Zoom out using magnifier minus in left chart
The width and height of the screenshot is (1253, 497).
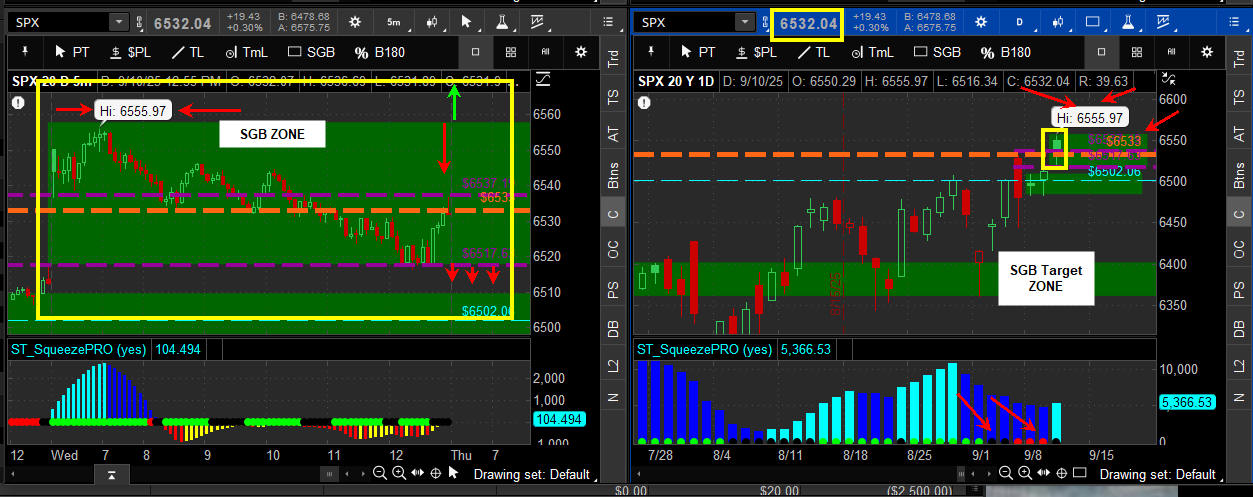point(382,474)
